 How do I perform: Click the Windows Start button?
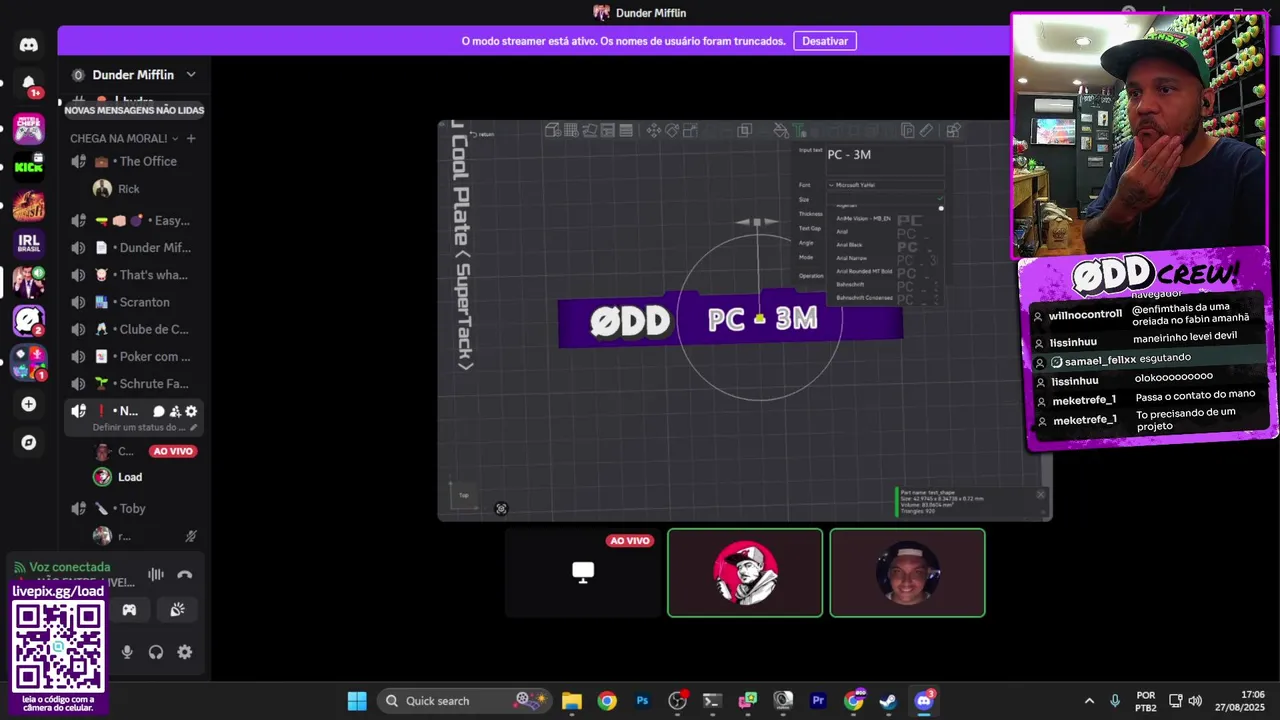[357, 701]
